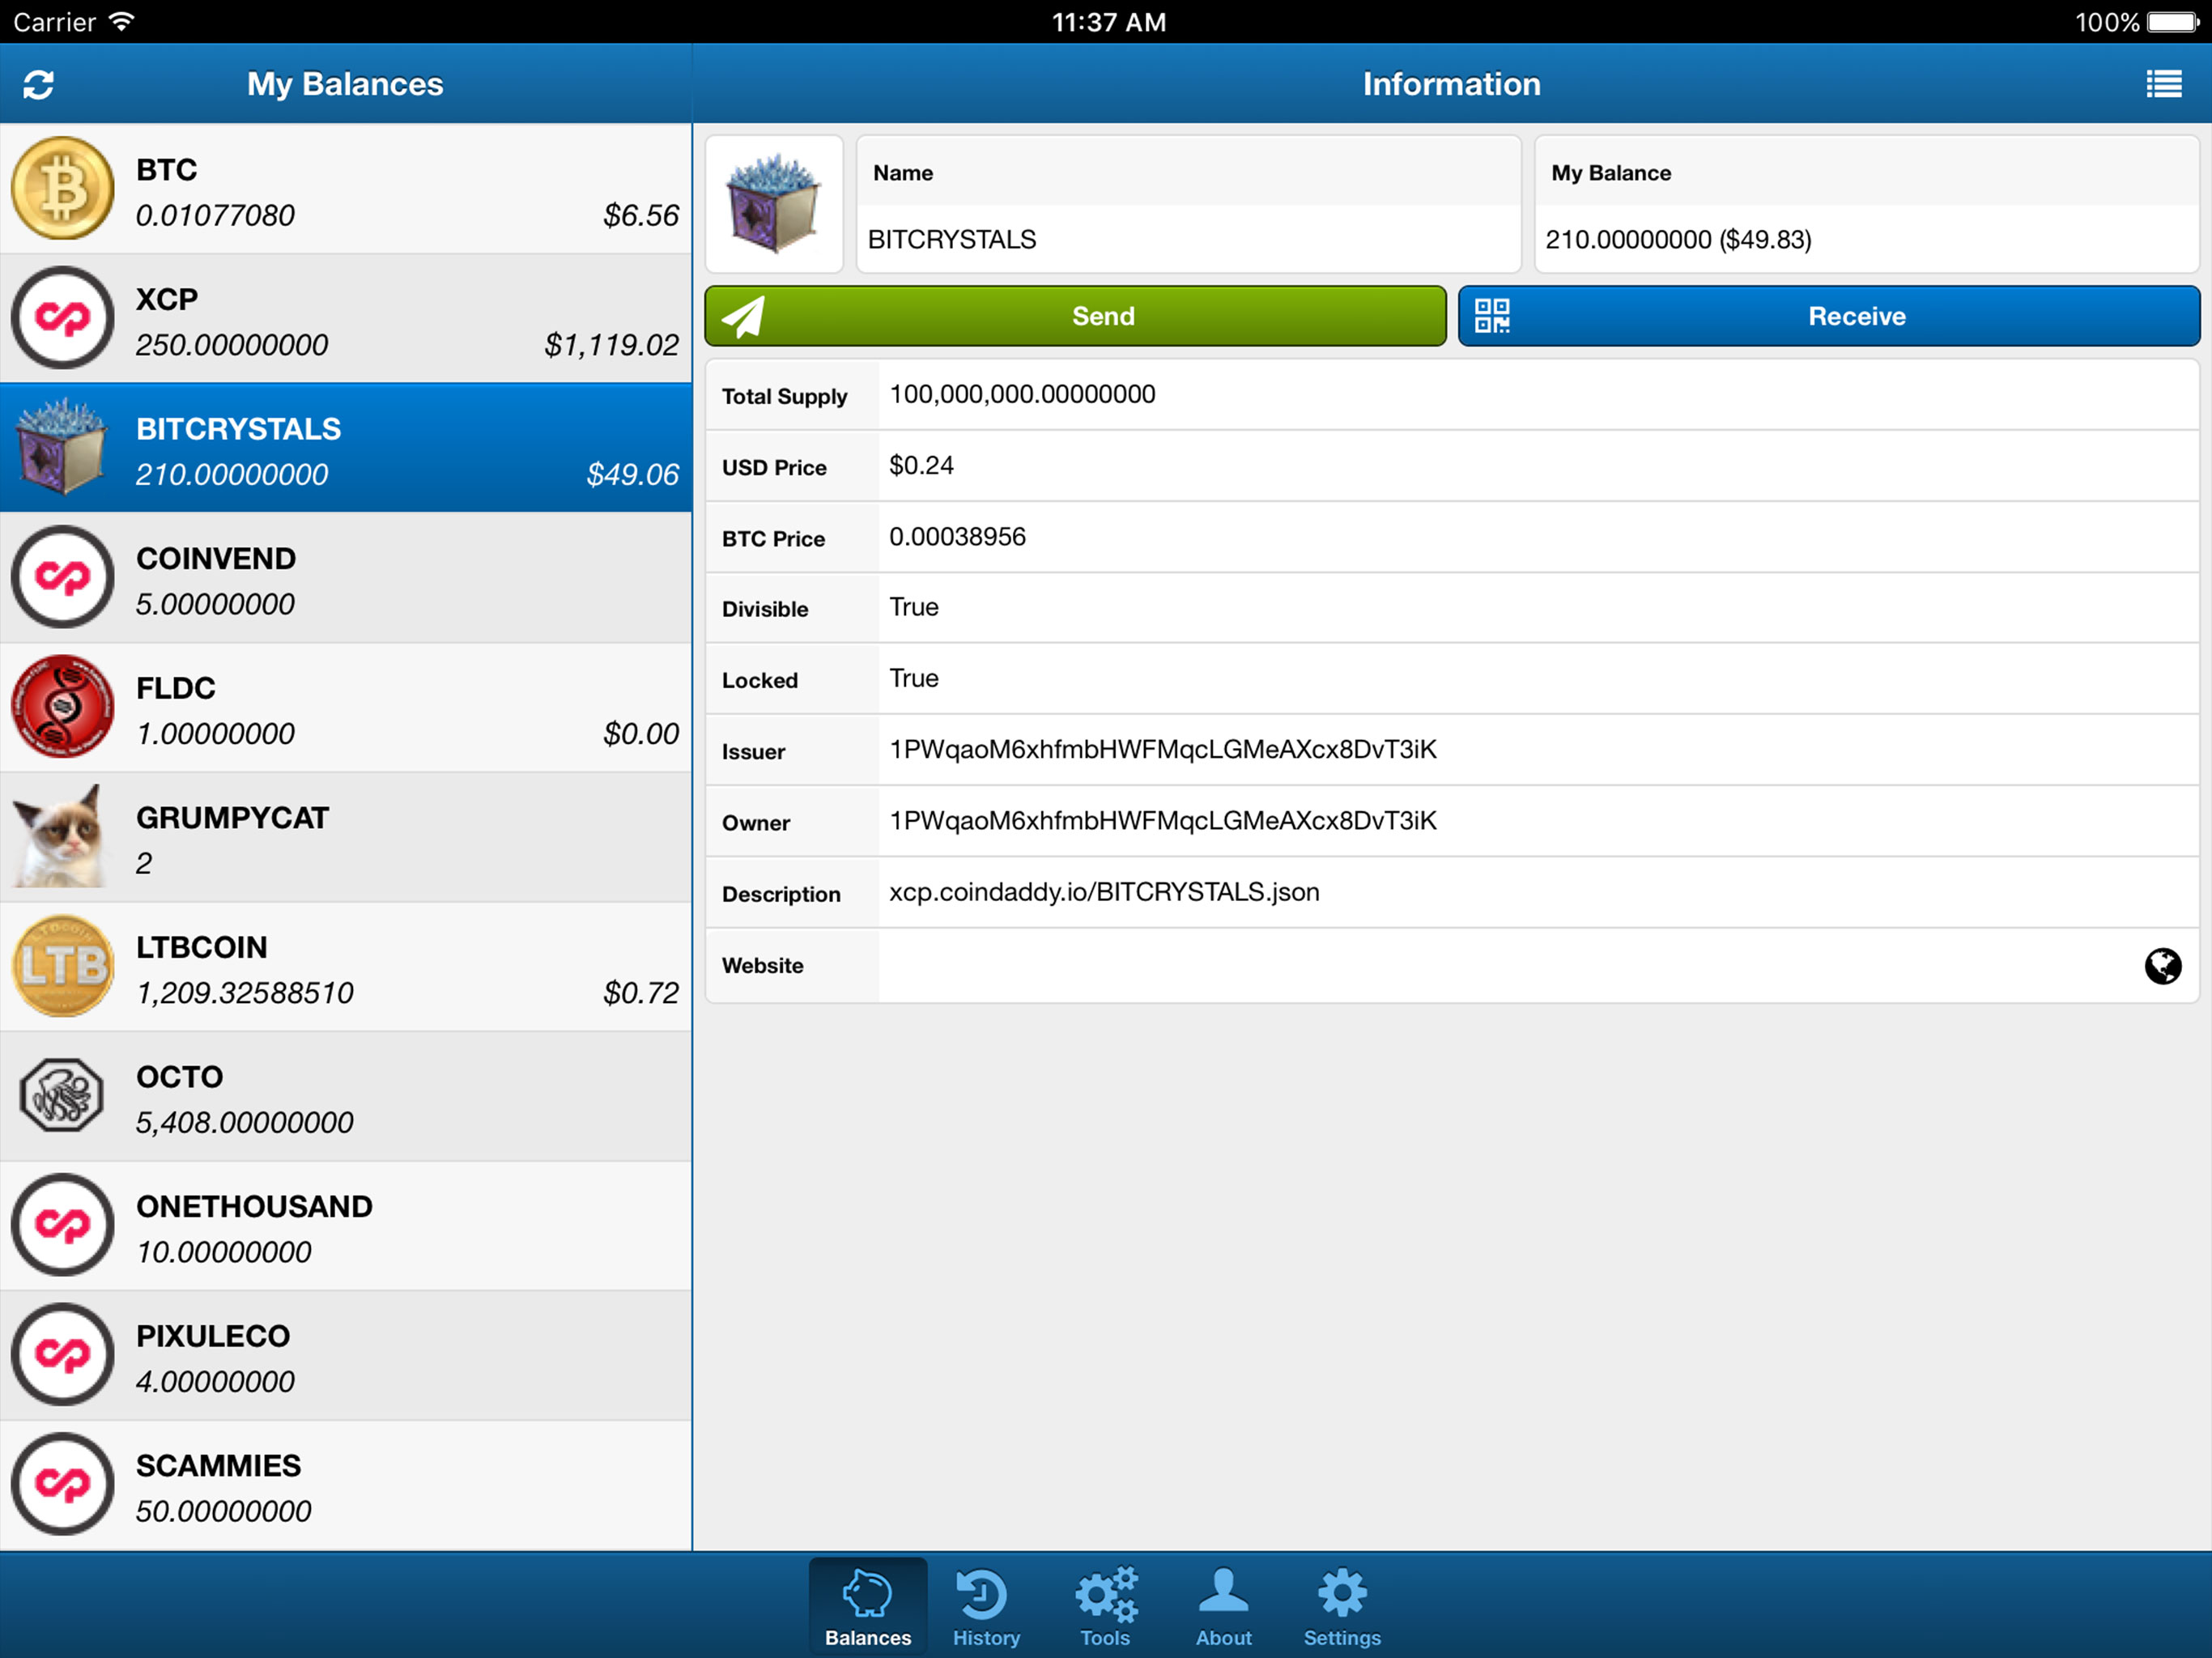
Task: Refresh balances with the circular arrows icon
Action: (38, 85)
